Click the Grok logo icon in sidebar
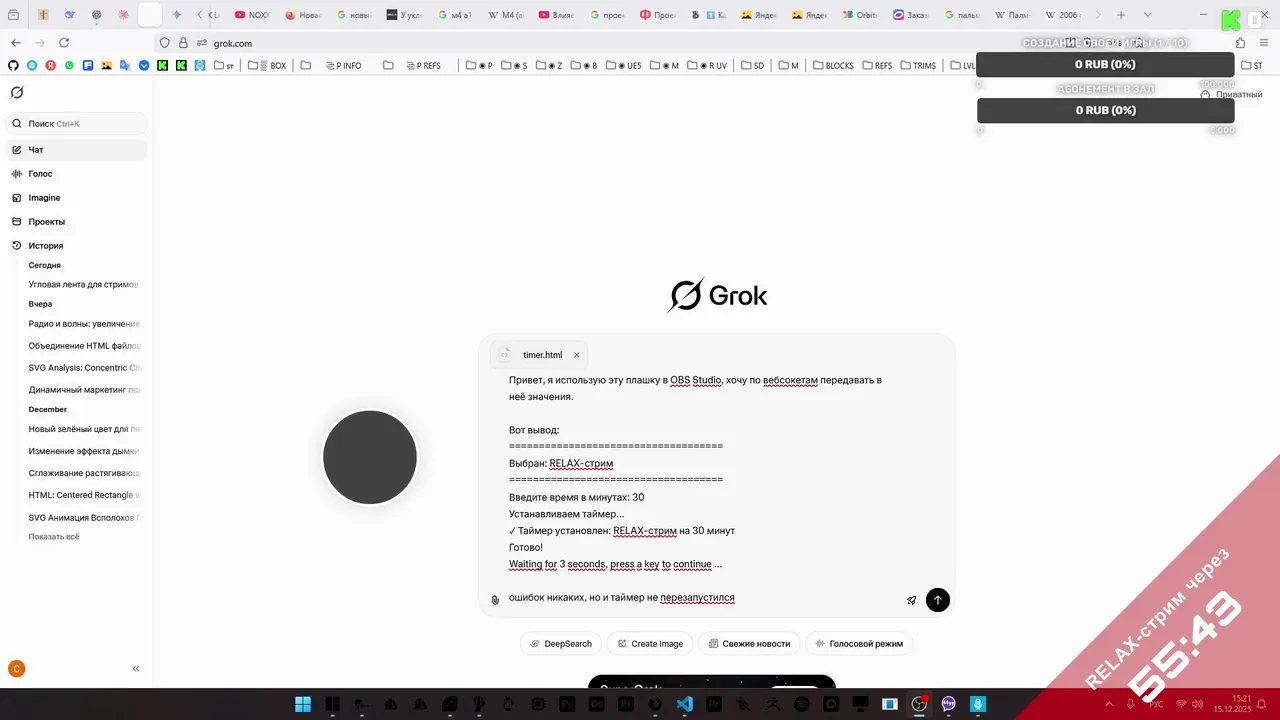The height and width of the screenshot is (720, 1280). 16,92
